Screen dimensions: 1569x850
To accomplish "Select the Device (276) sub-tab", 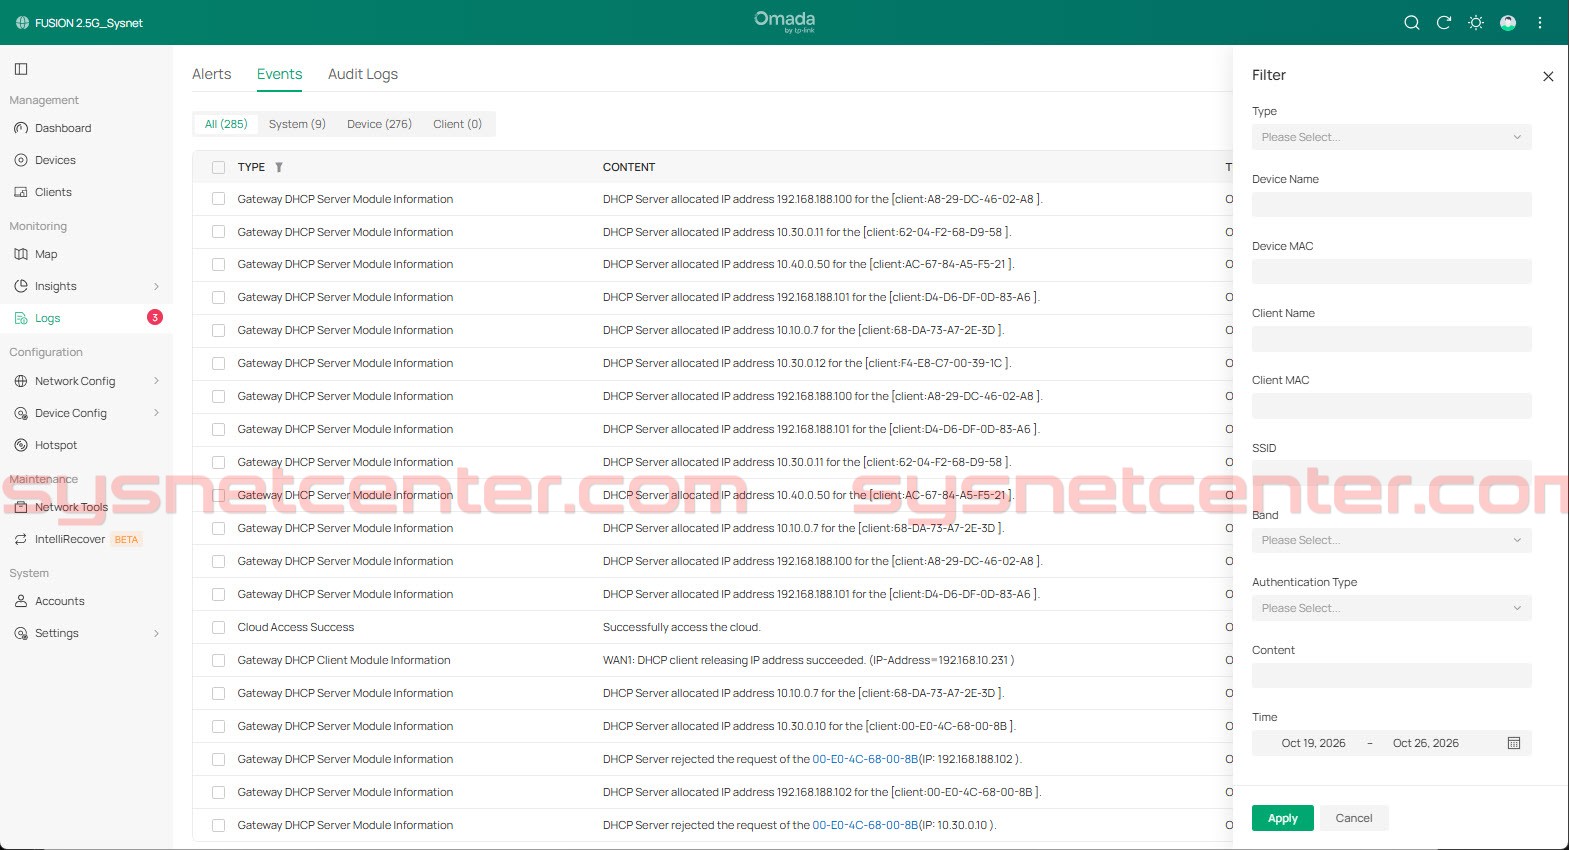I will click(x=379, y=124).
